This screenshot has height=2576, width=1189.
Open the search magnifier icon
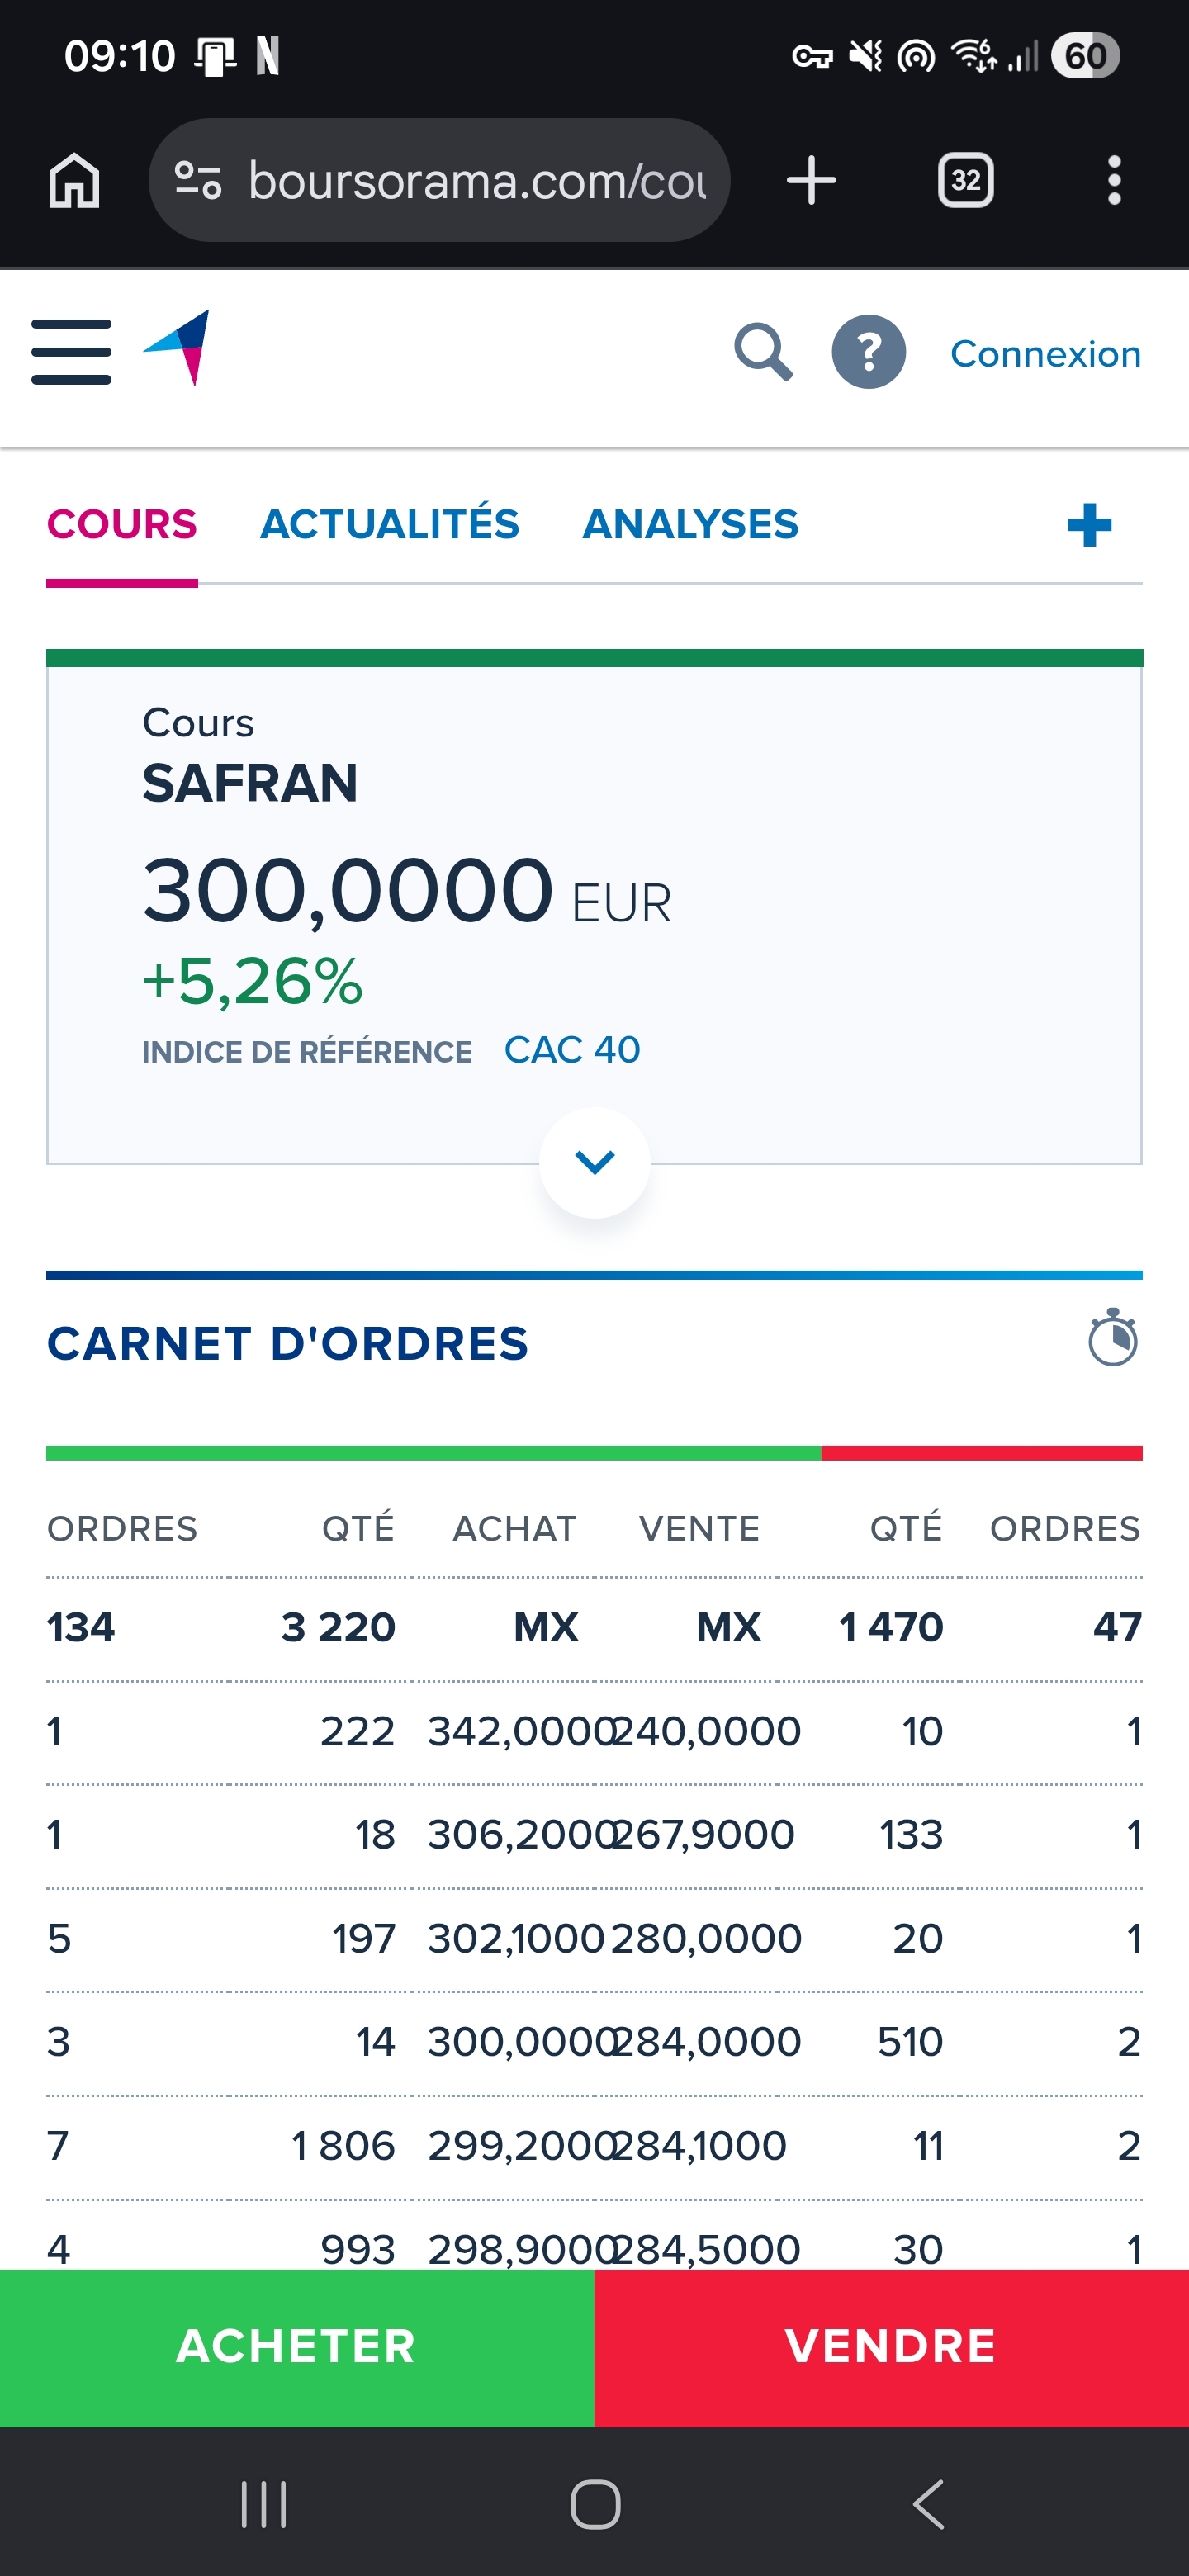pyautogui.click(x=764, y=352)
